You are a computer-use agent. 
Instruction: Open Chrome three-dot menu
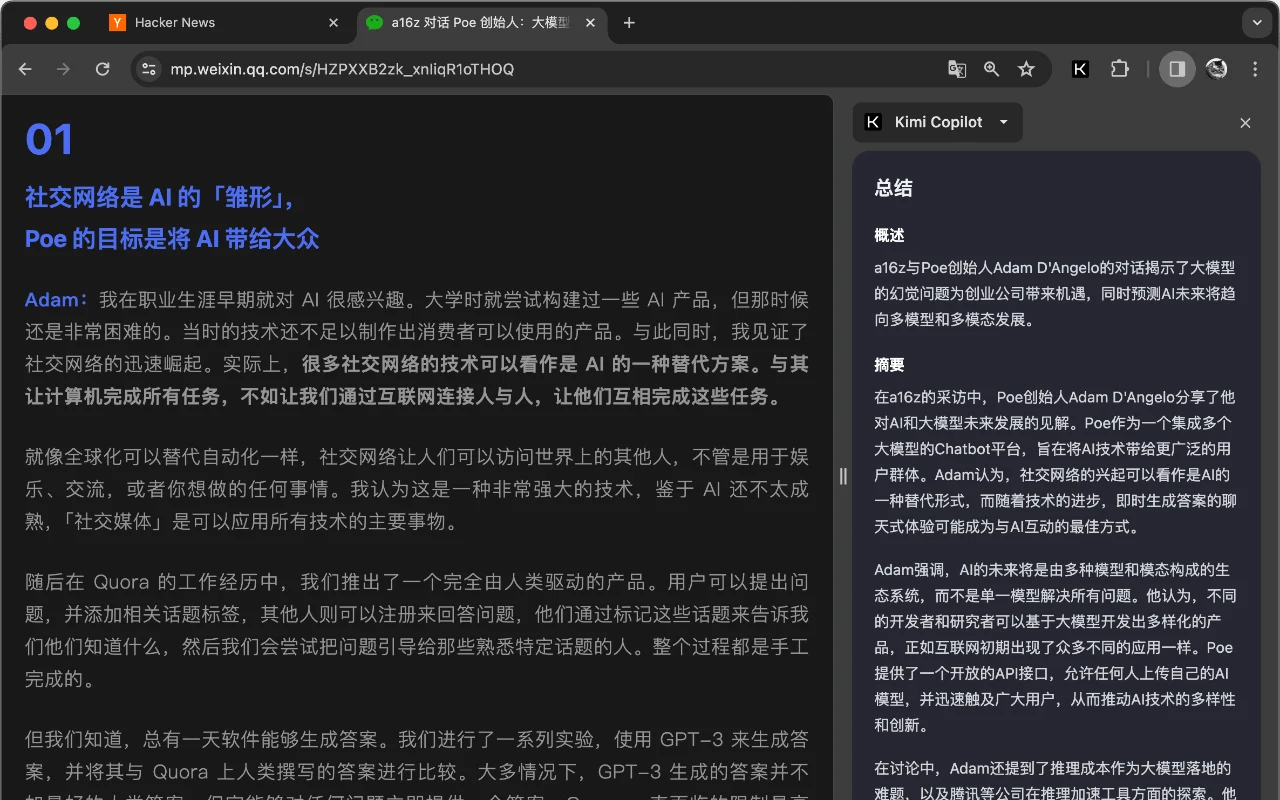1255,69
